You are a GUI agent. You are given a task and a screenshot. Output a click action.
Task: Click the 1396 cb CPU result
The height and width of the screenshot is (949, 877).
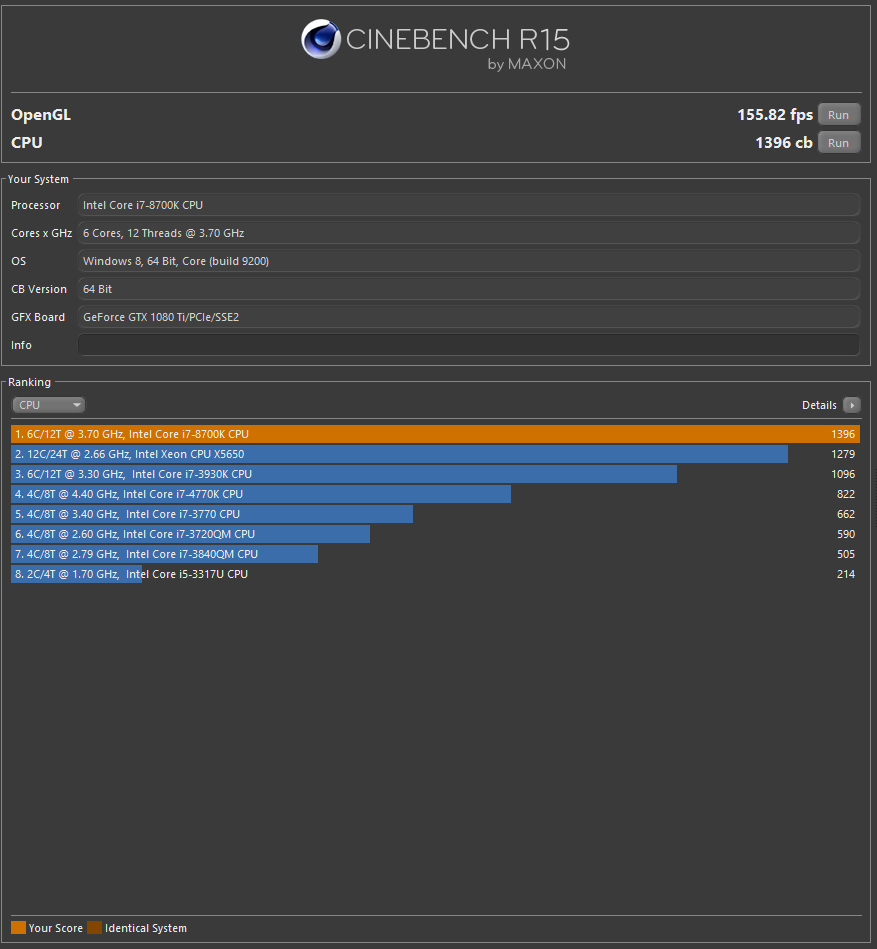[784, 142]
